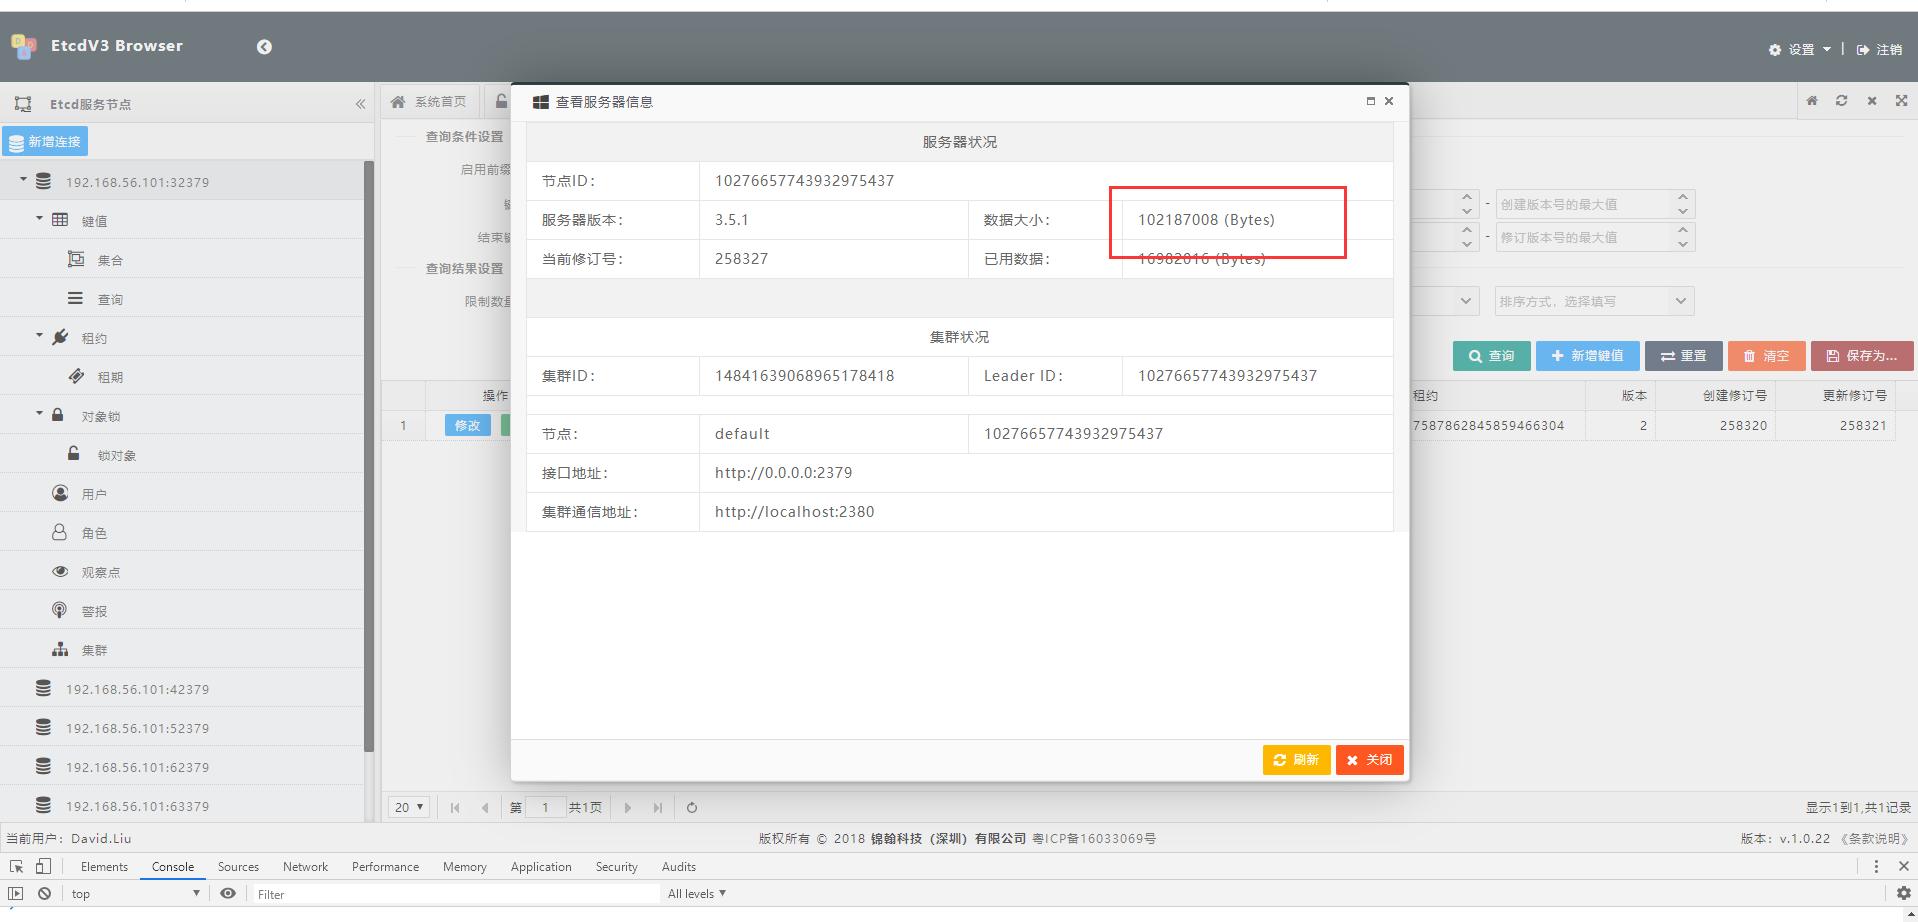
Task: Click the refresh icon in tab toolbar
Action: [x=1841, y=101]
